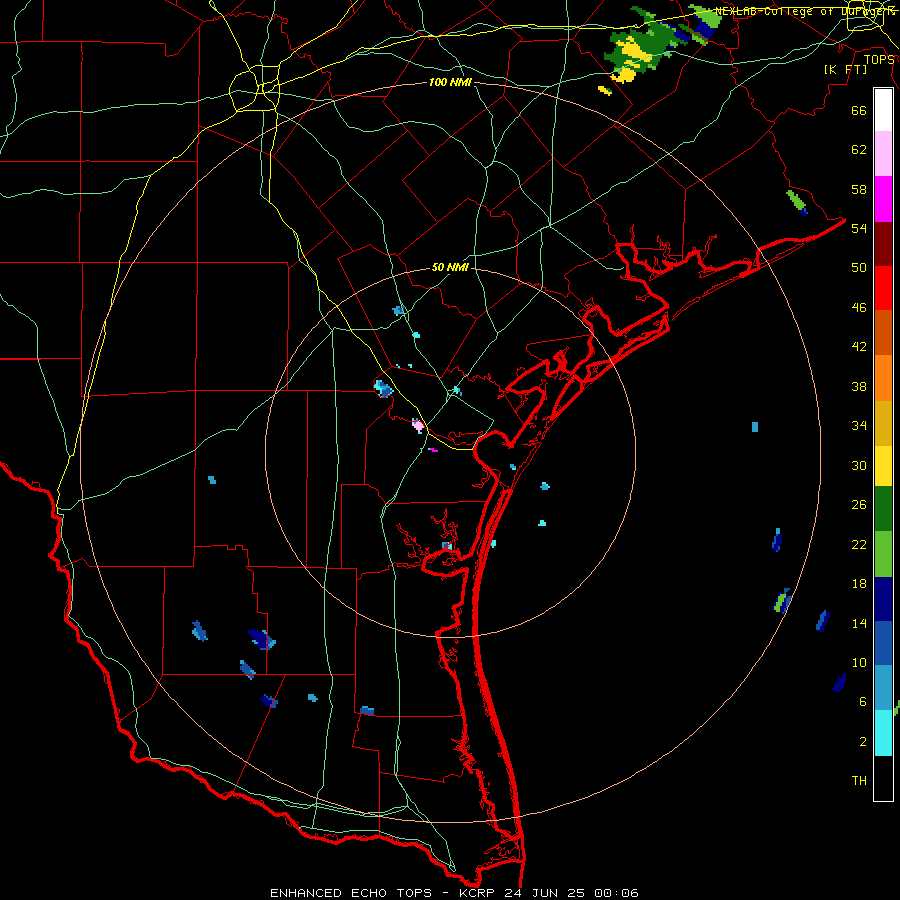Select the bright red legend swatch
This screenshot has height=900, width=900.
883,288
